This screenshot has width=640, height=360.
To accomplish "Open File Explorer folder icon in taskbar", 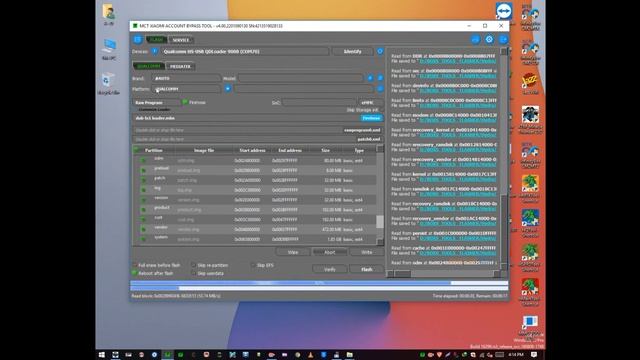I will 350,355.
